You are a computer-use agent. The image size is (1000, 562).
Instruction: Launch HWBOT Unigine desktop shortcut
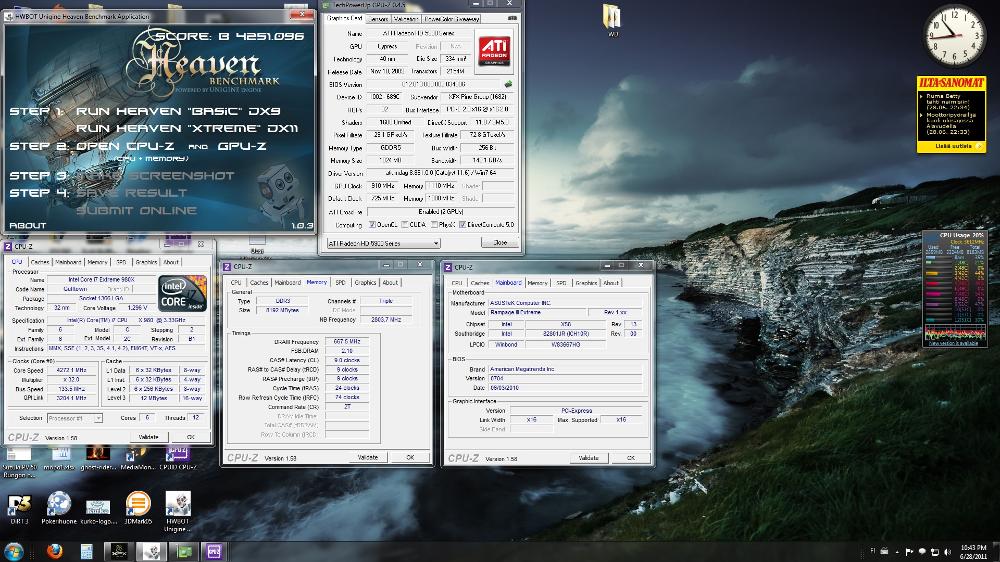(x=178, y=510)
